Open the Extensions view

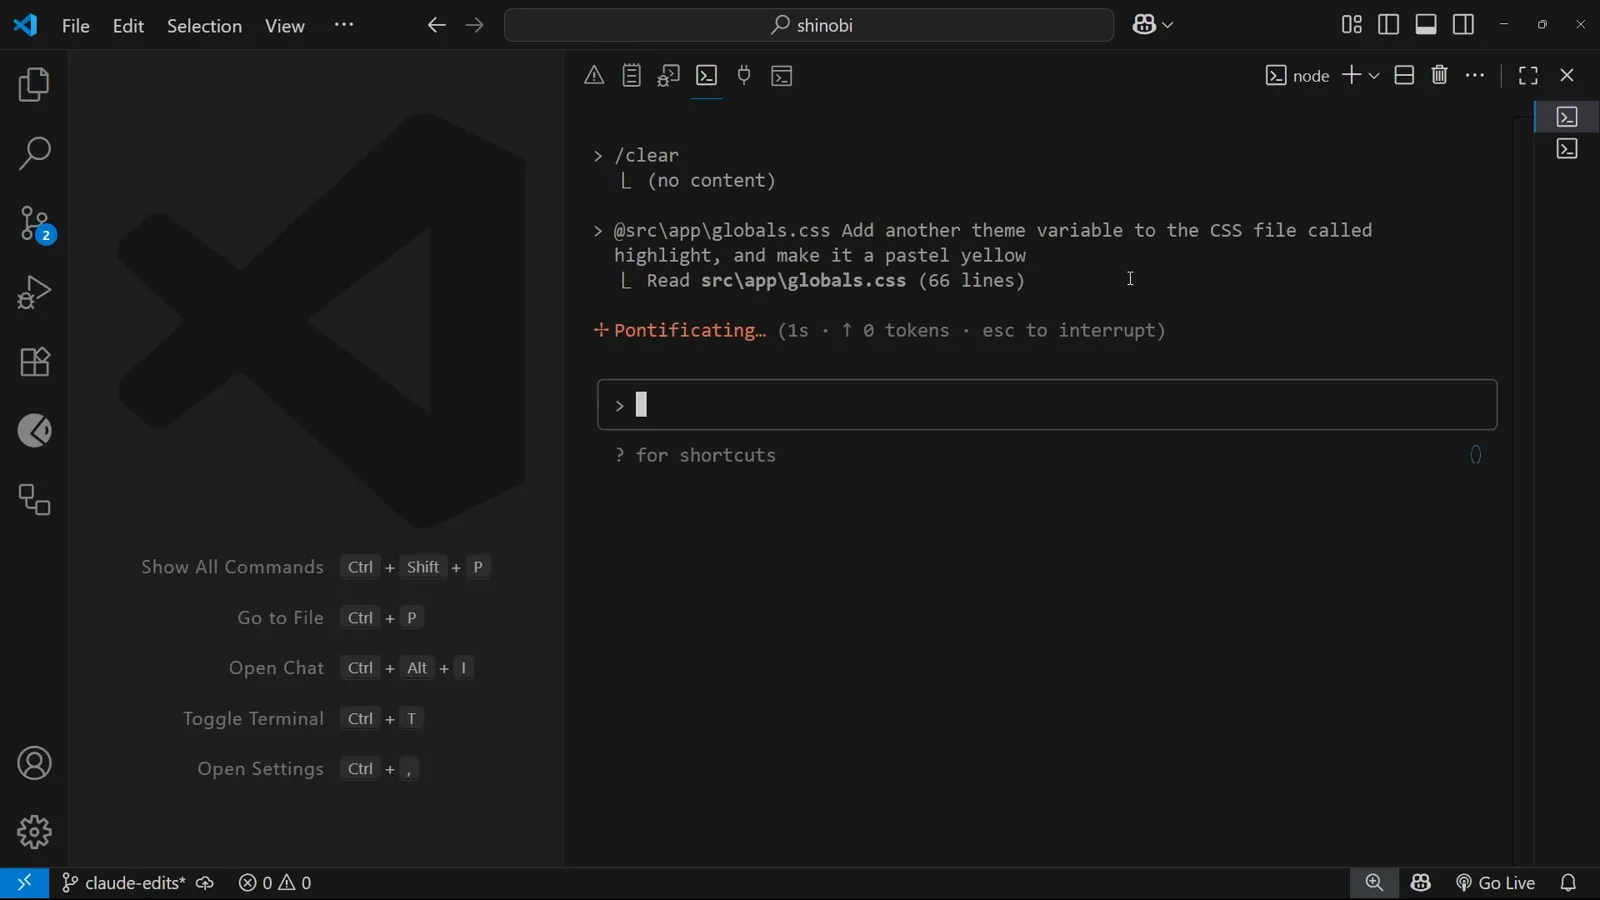click(34, 362)
